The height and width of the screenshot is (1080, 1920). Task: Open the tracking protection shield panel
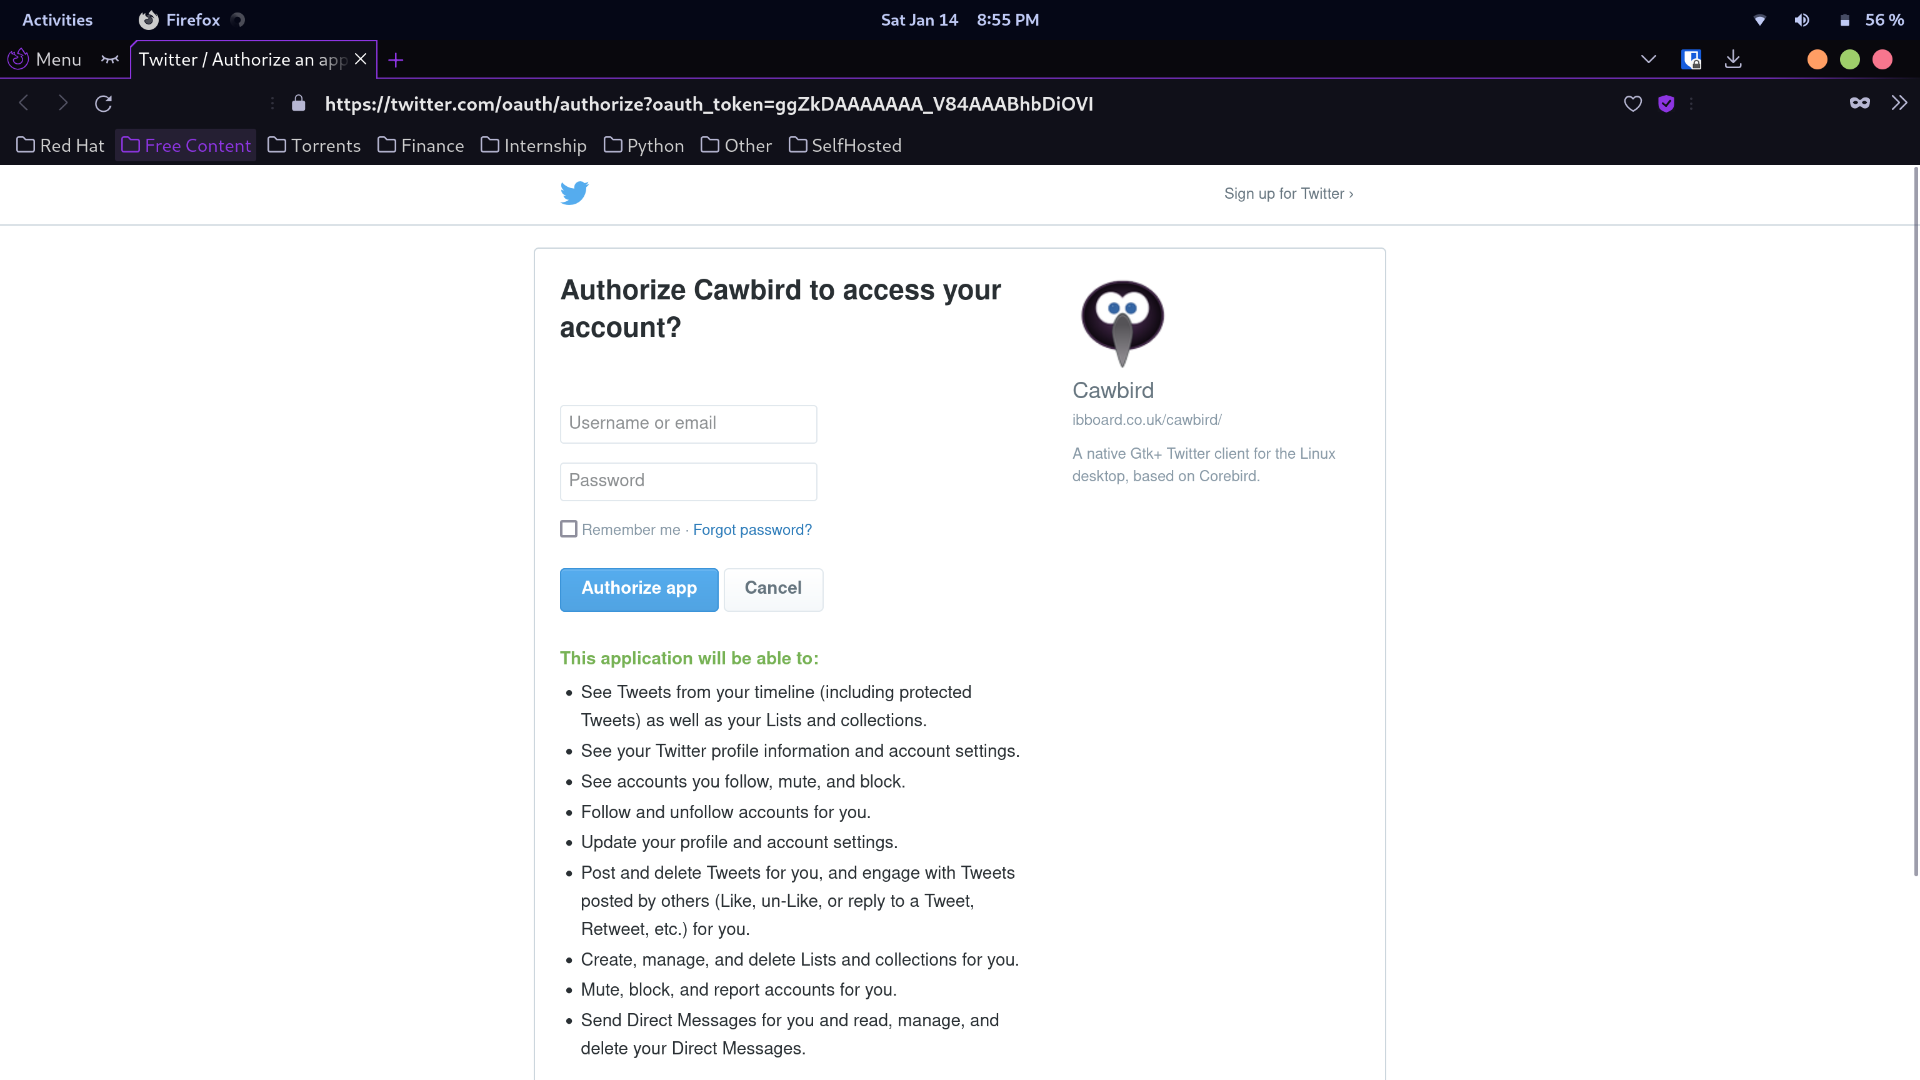tap(1666, 104)
